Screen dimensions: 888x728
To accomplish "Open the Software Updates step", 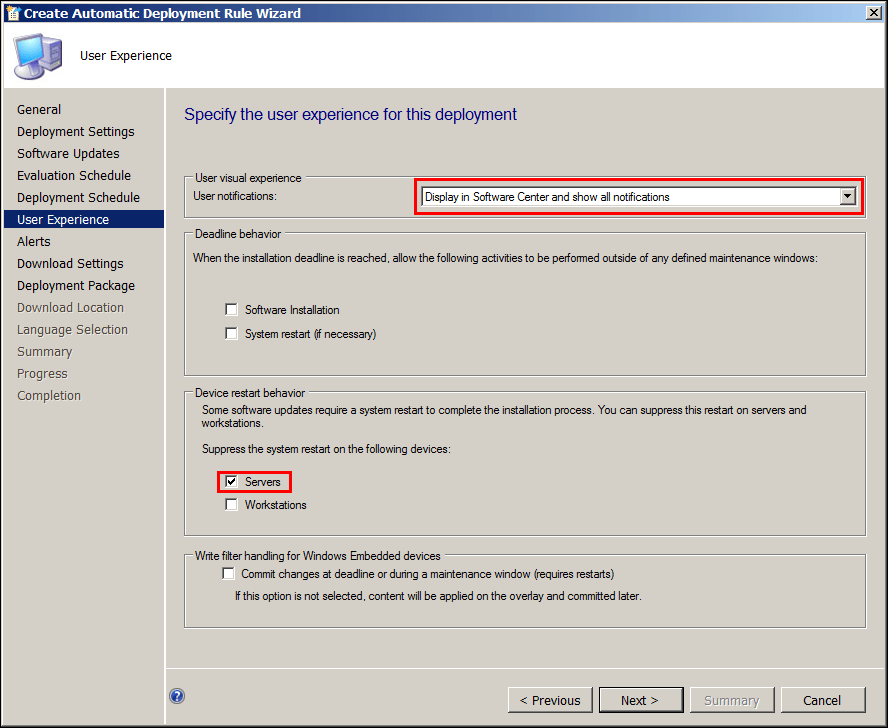I will [68, 154].
